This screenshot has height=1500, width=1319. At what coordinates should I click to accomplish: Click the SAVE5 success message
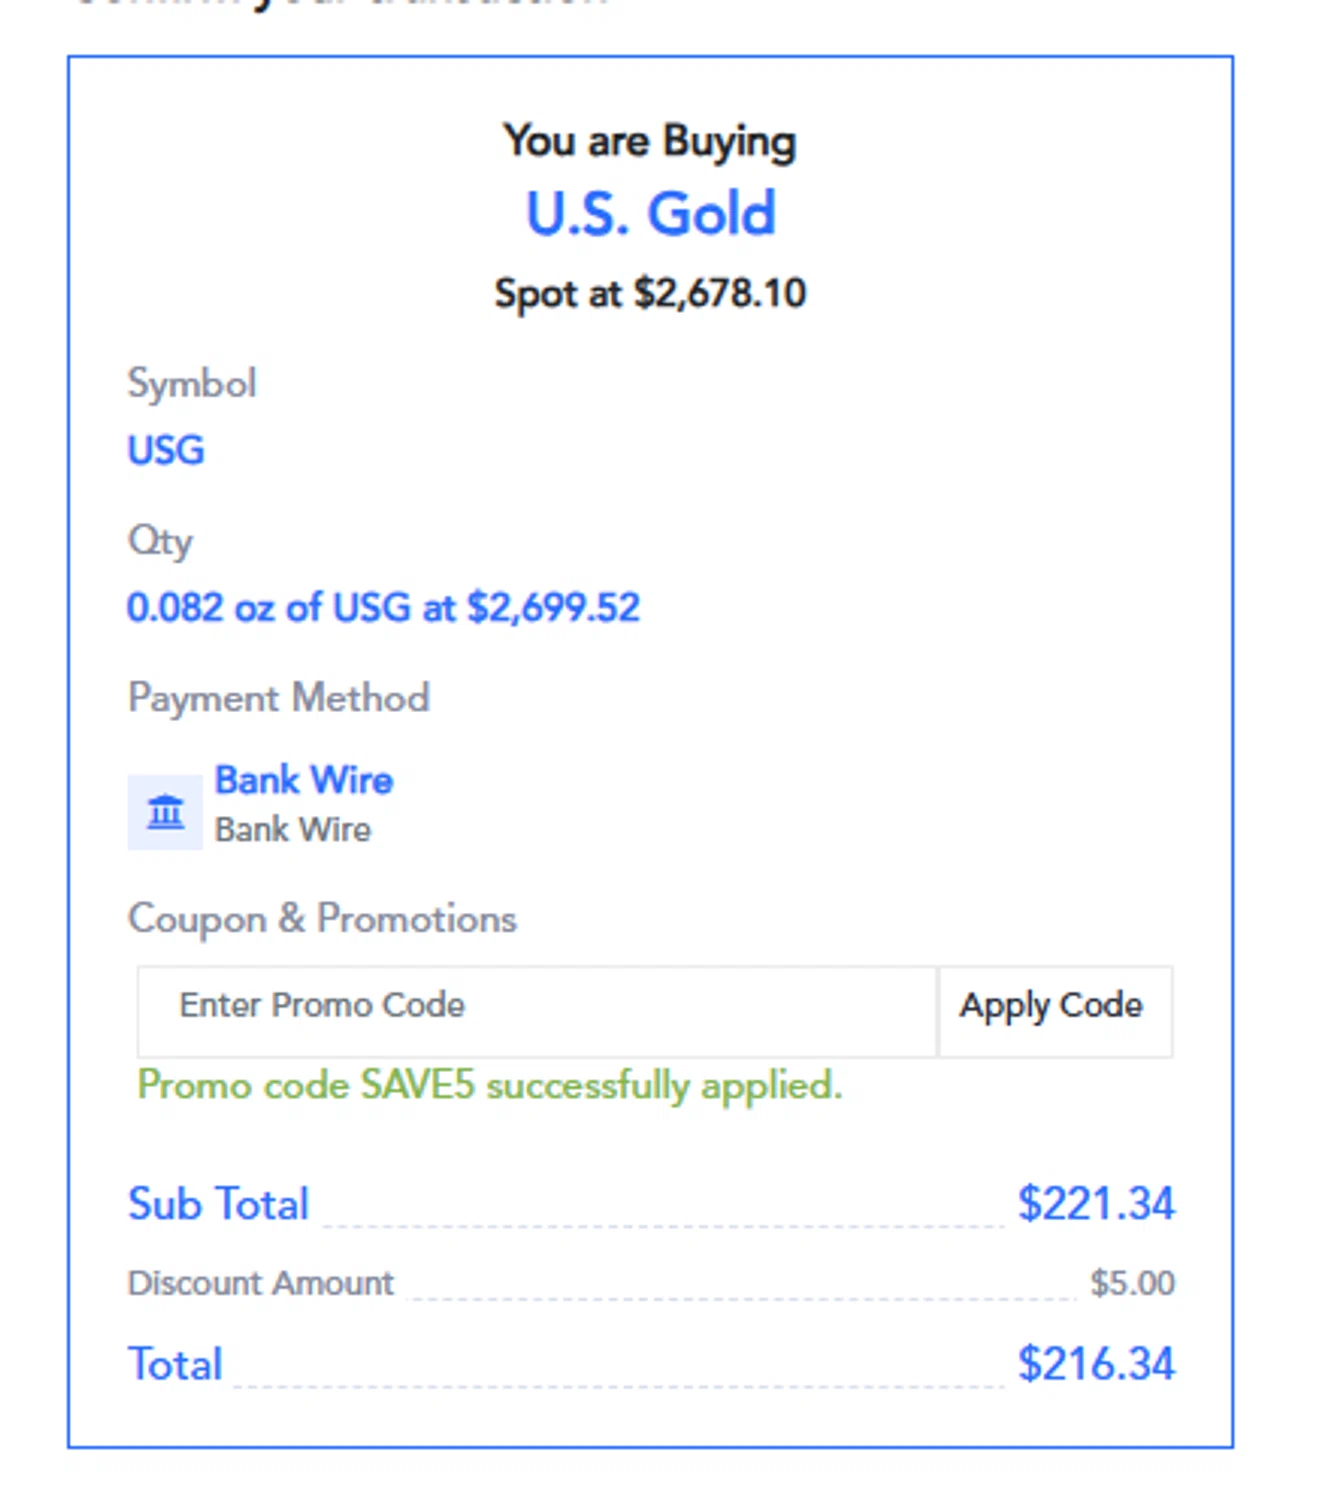[490, 1086]
